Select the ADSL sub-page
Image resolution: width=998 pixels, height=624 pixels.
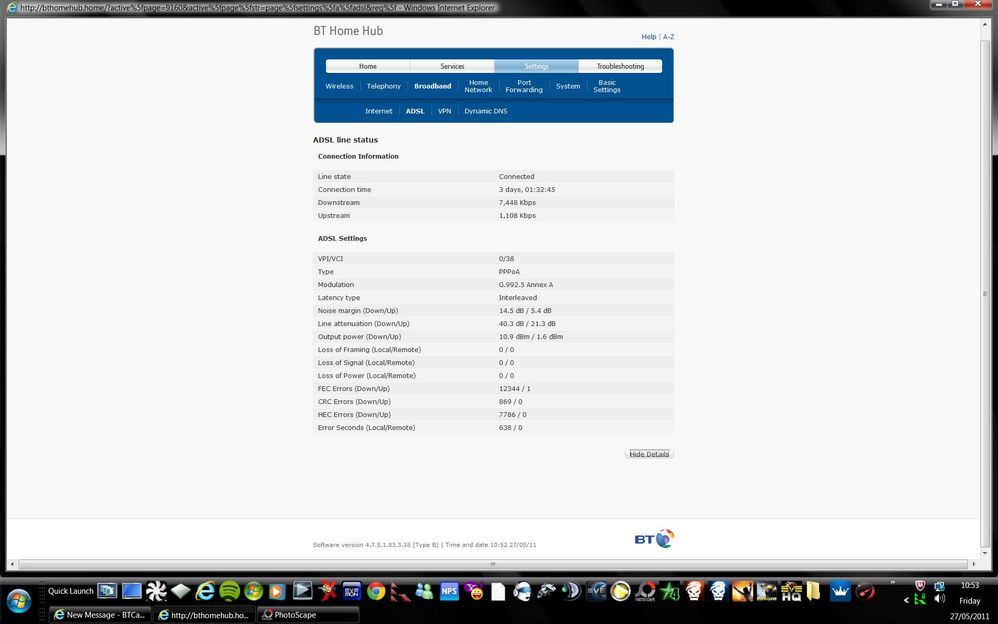click(415, 111)
